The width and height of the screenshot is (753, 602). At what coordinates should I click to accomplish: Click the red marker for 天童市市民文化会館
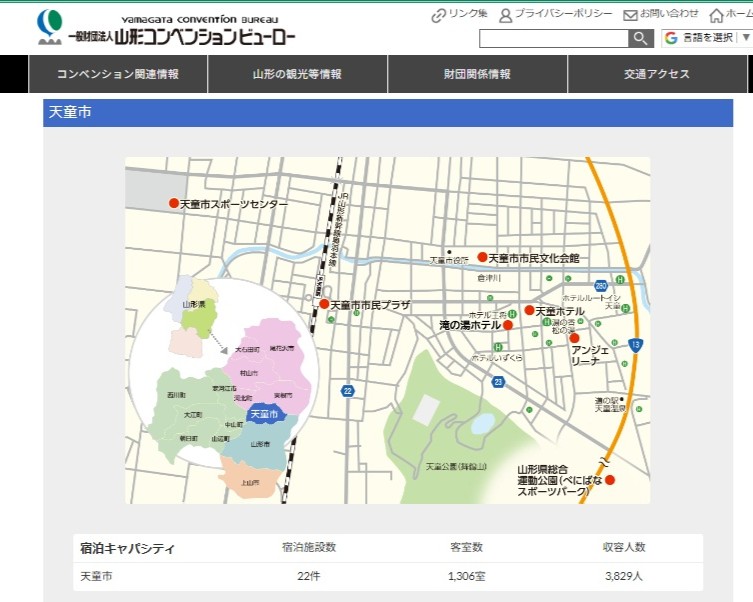[x=482, y=257]
